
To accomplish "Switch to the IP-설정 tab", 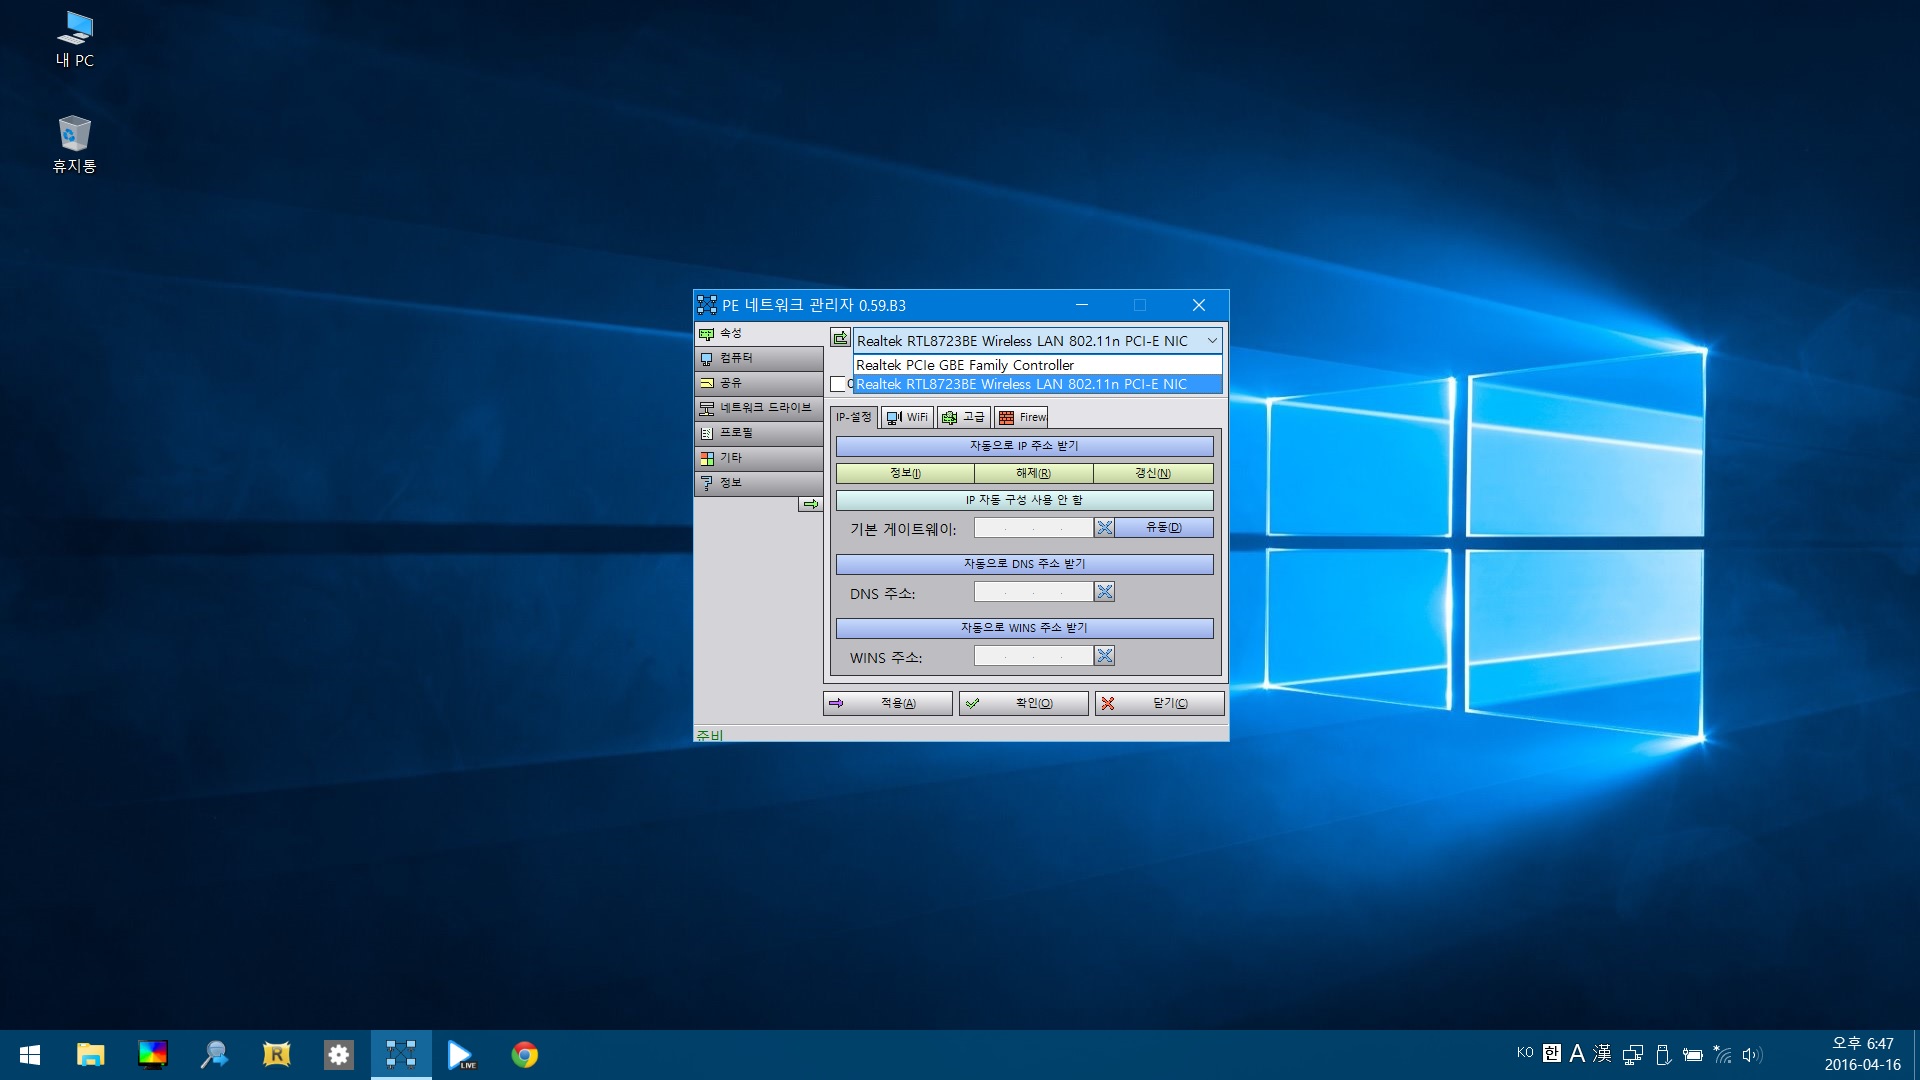I will 854,417.
